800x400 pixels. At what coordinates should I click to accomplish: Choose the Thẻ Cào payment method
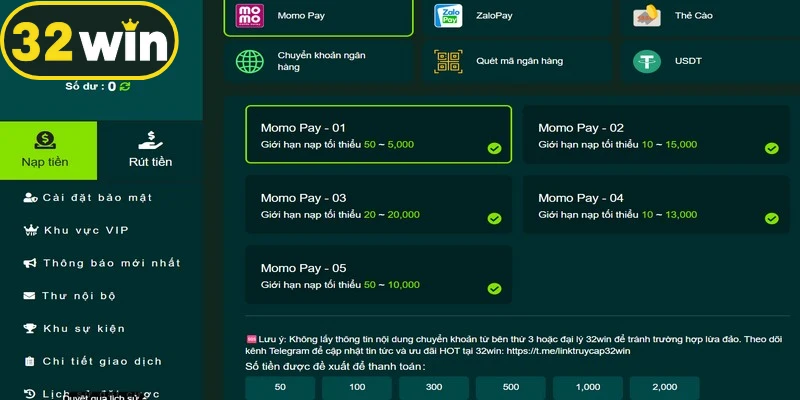[x=710, y=17]
